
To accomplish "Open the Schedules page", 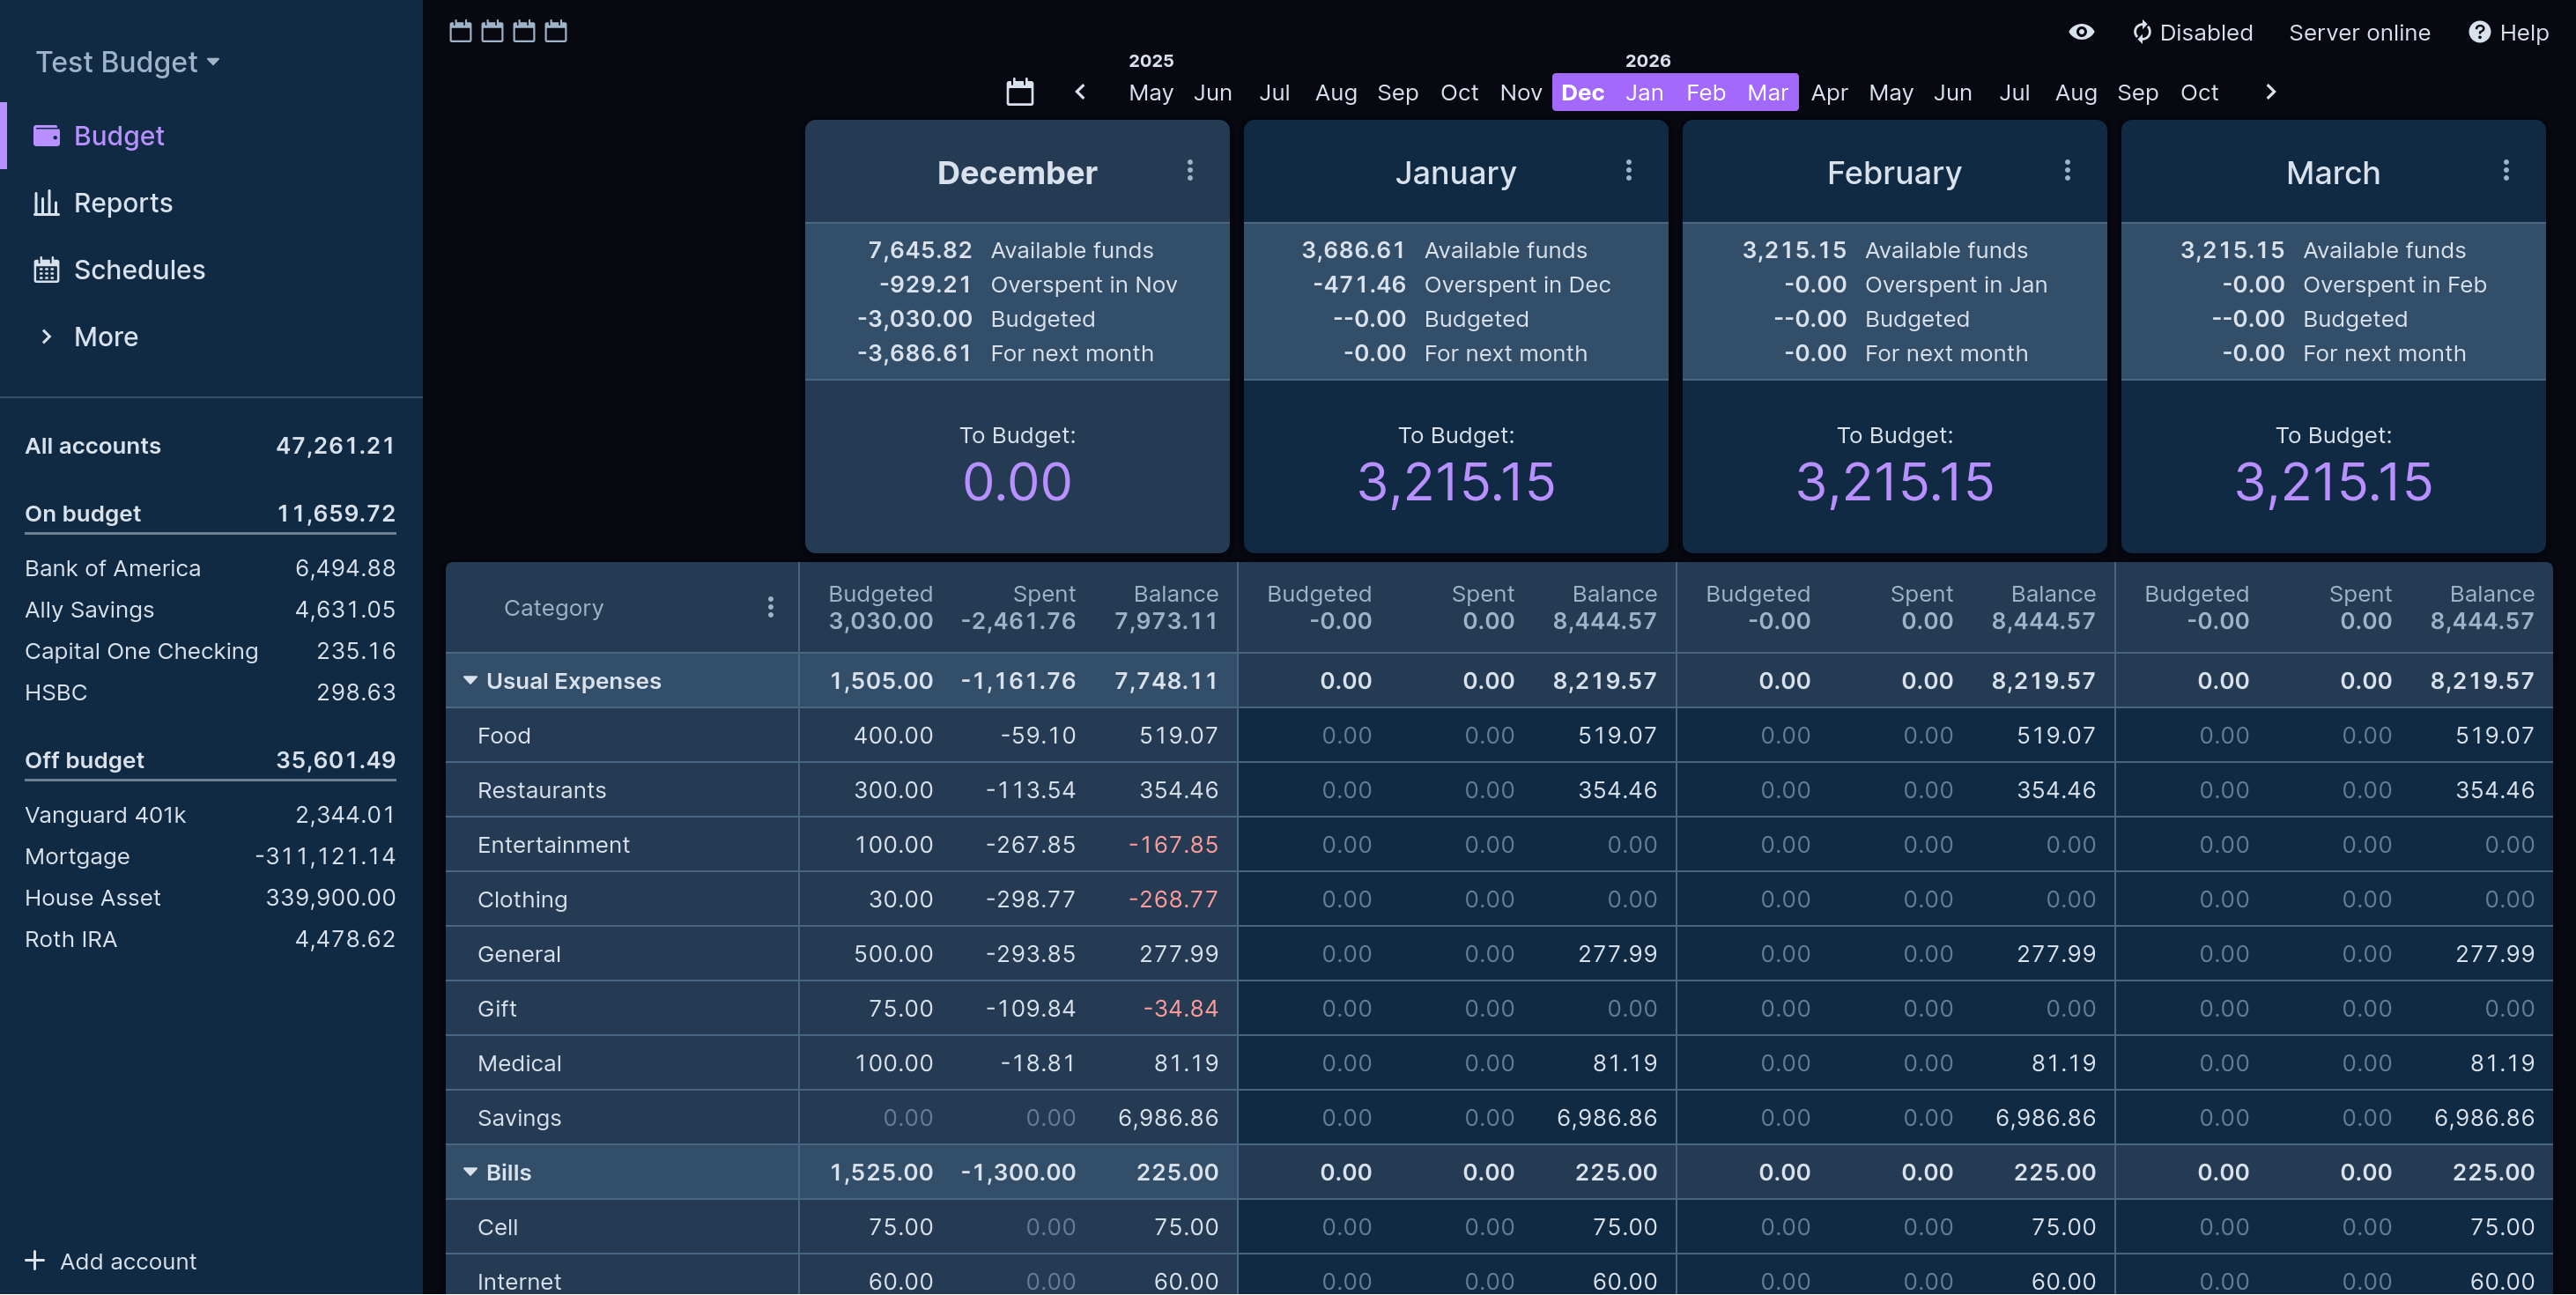I will (139, 270).
